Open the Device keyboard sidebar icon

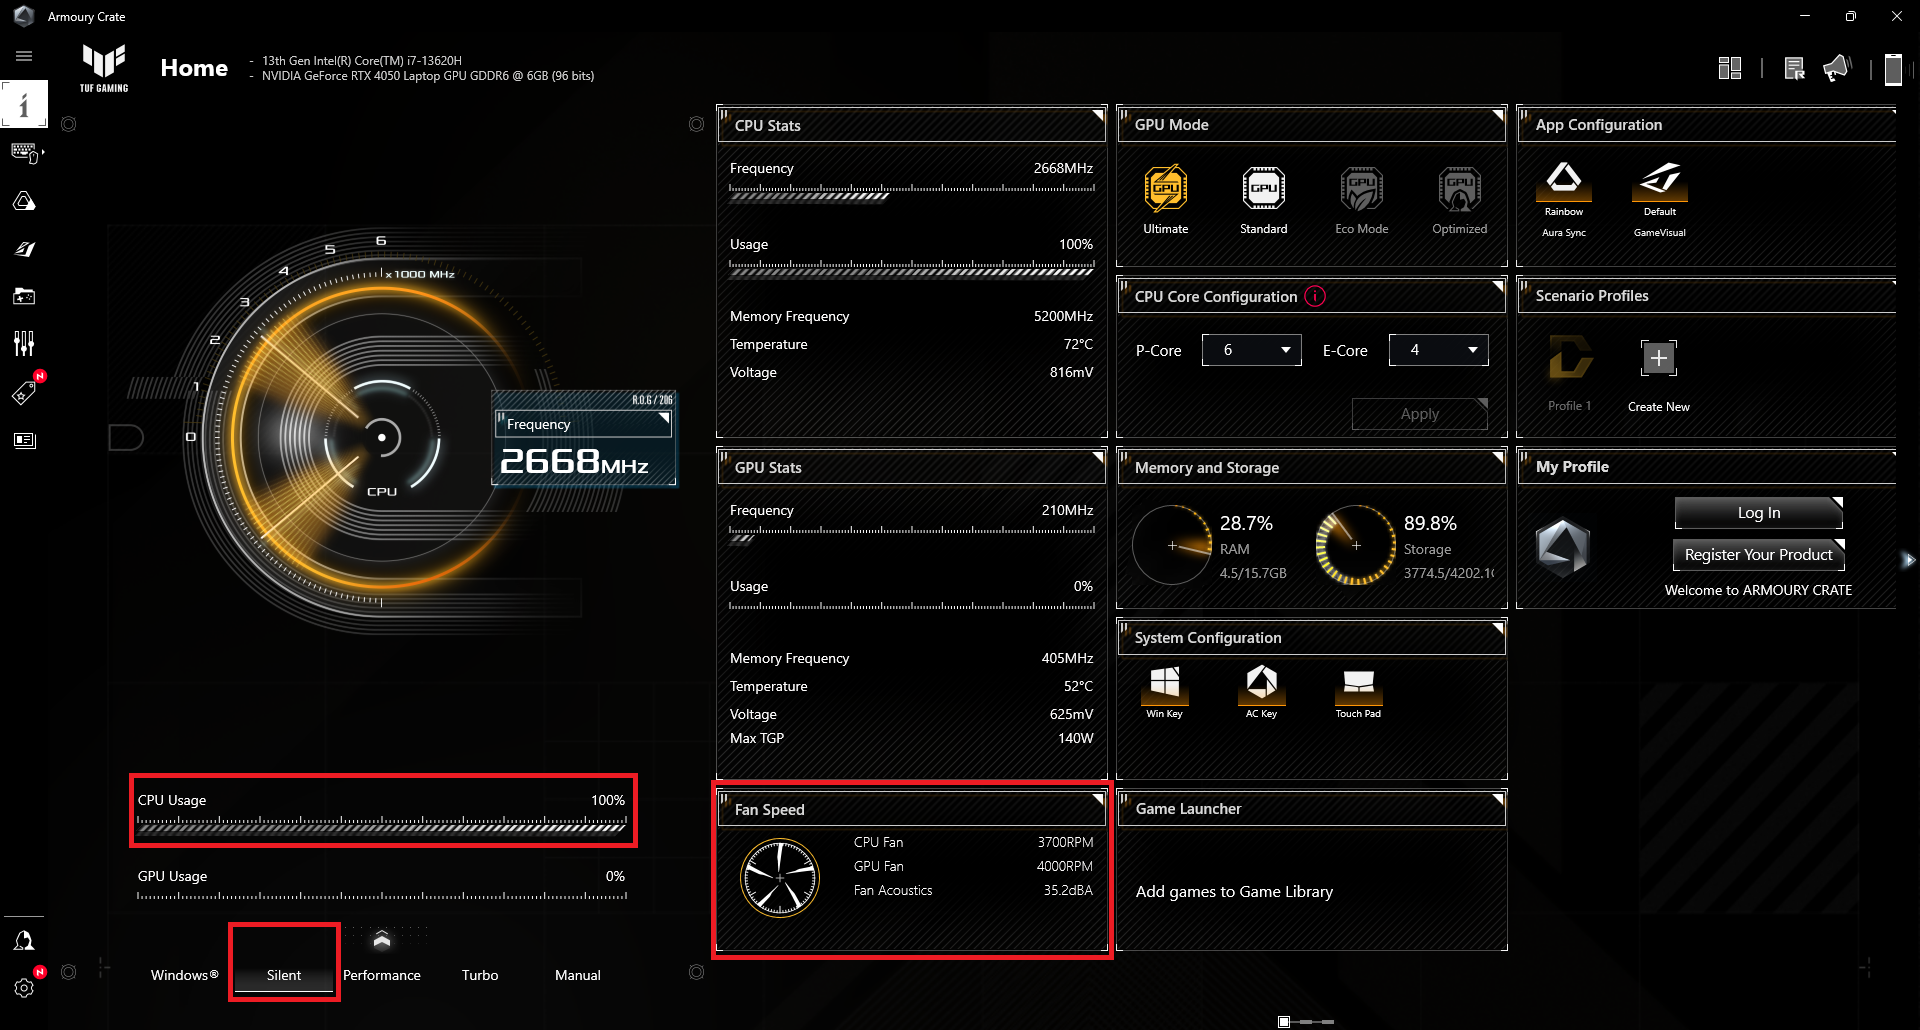(x=24, y=153)
